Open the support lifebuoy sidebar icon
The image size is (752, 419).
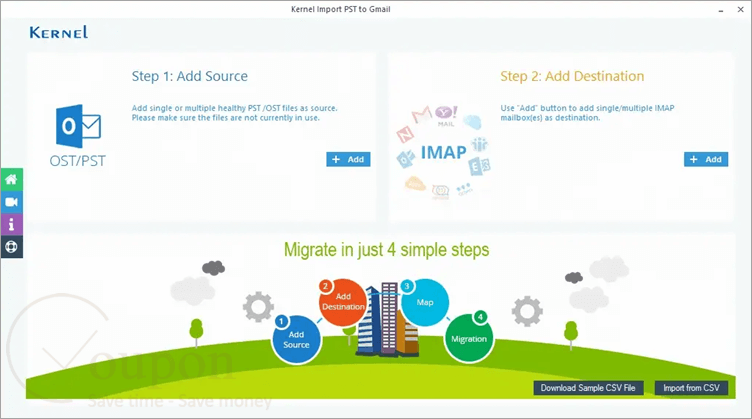click(12, 246)
